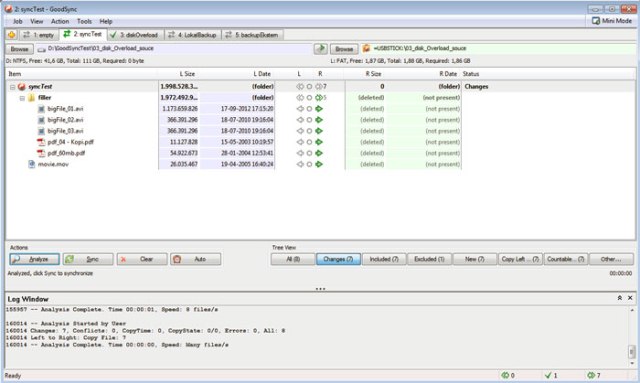Open the Help menu

pos(106,21)
